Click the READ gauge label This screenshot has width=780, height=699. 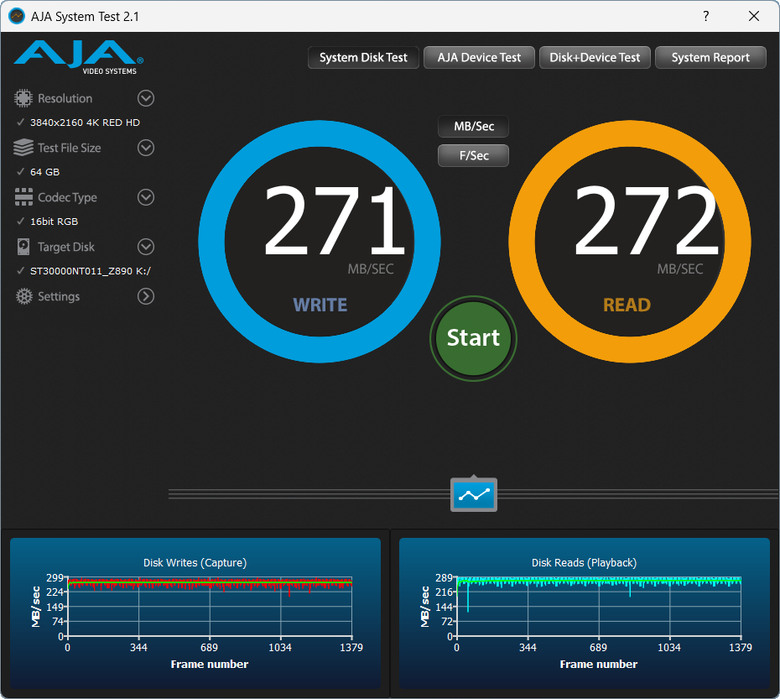(x=627, y=304)
